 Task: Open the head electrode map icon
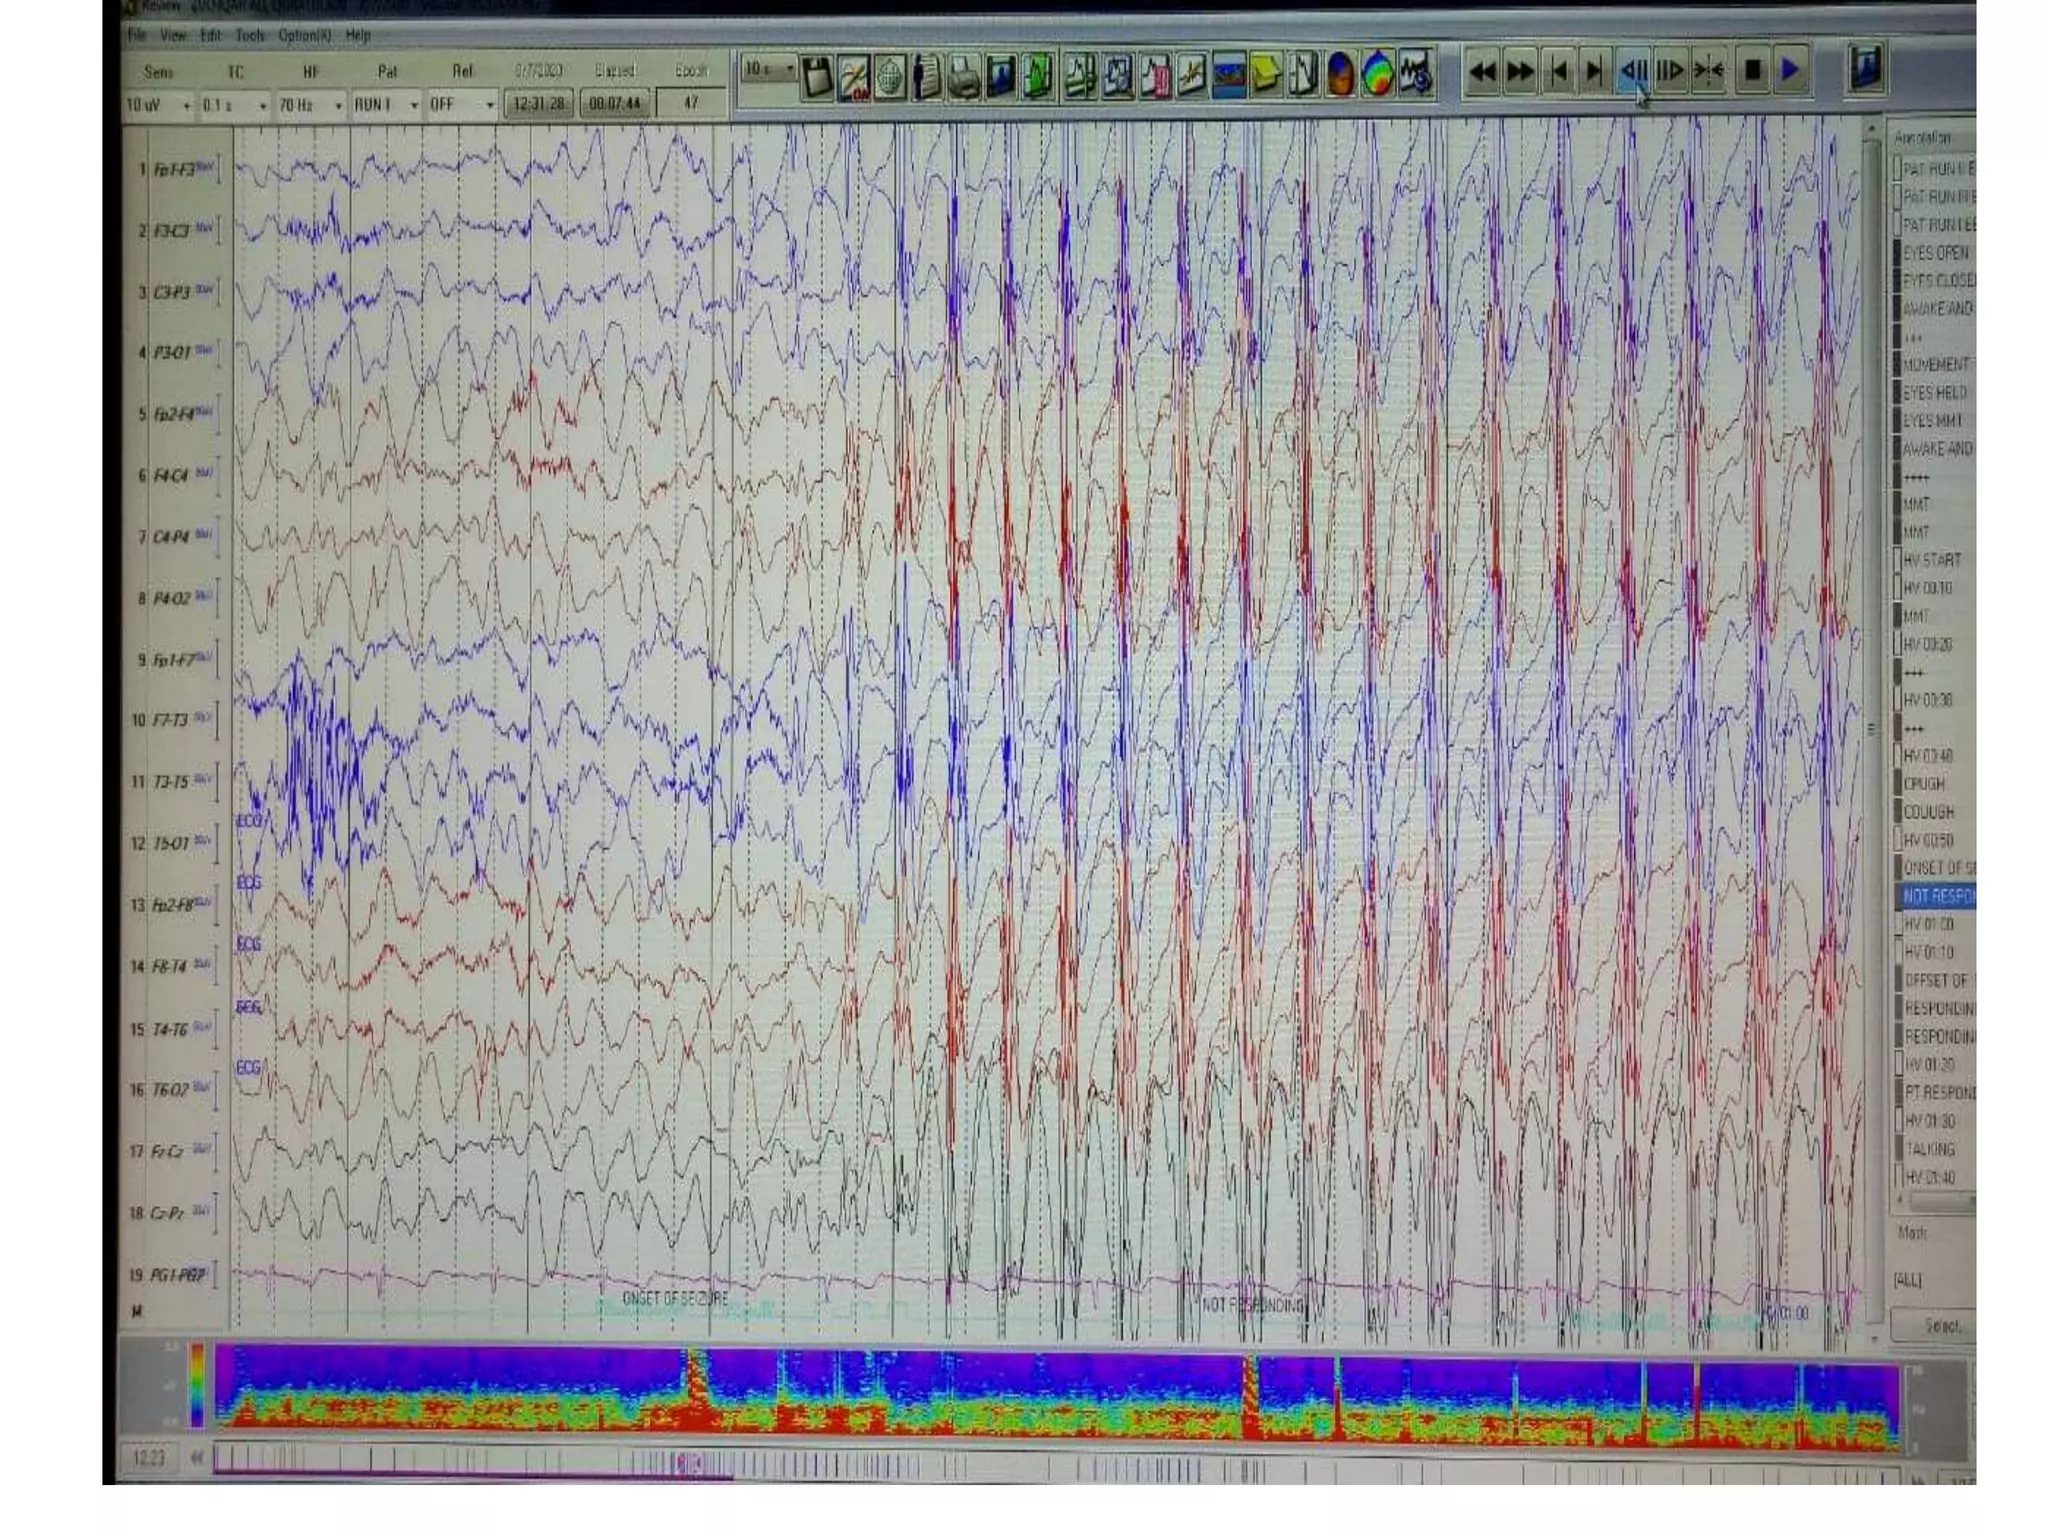tap(889, 76)
